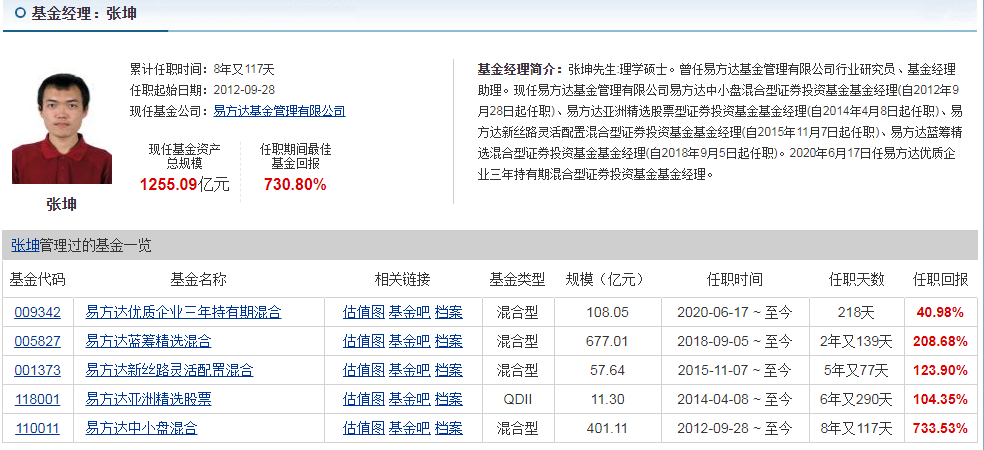Click the 8年又117天 cell in 110011 row

coord(857,429)
